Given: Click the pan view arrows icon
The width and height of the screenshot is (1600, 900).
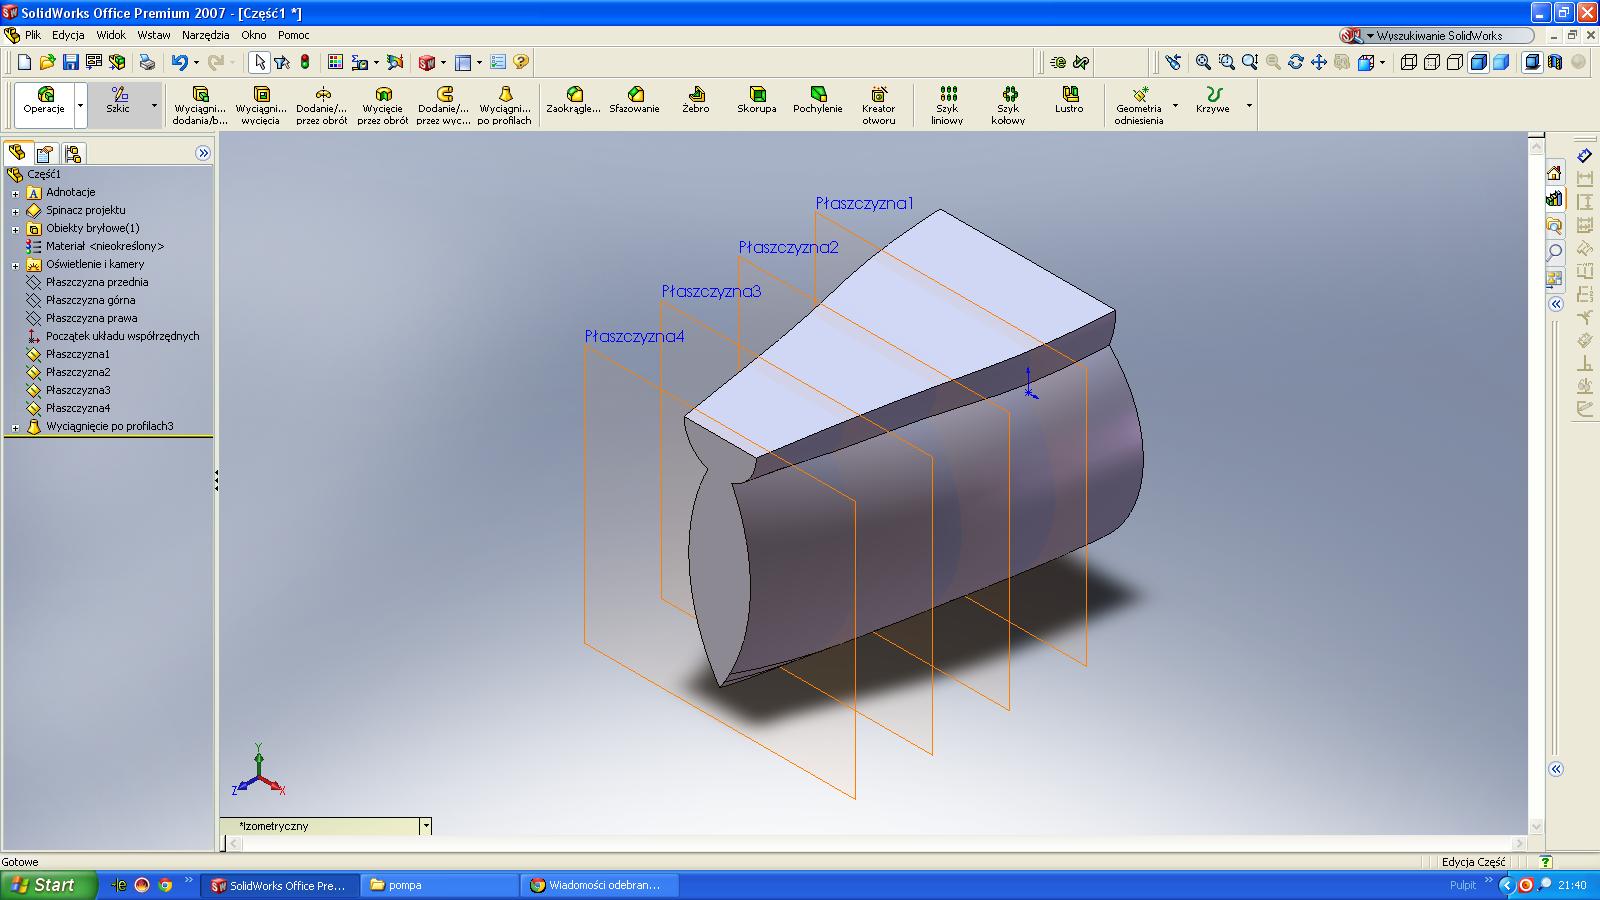Looking at the screenshot, I should click(1318, 62).
